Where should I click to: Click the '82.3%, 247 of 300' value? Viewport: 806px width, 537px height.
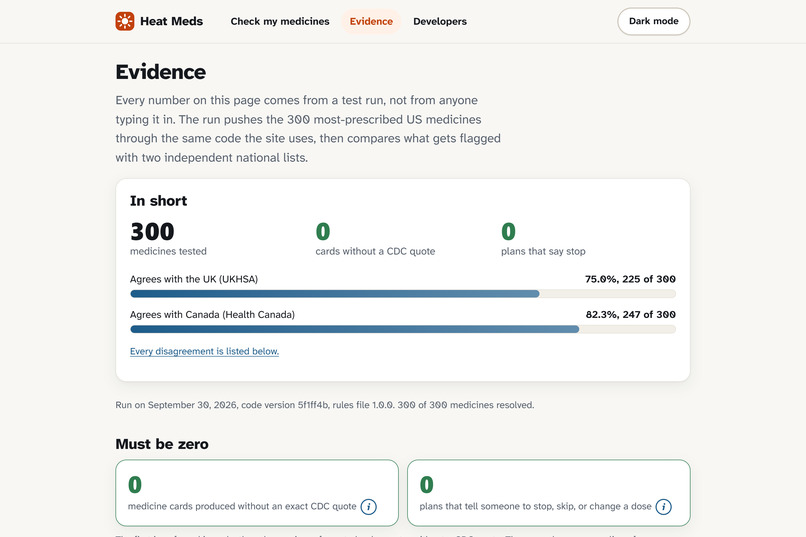(x=631, y=314)
